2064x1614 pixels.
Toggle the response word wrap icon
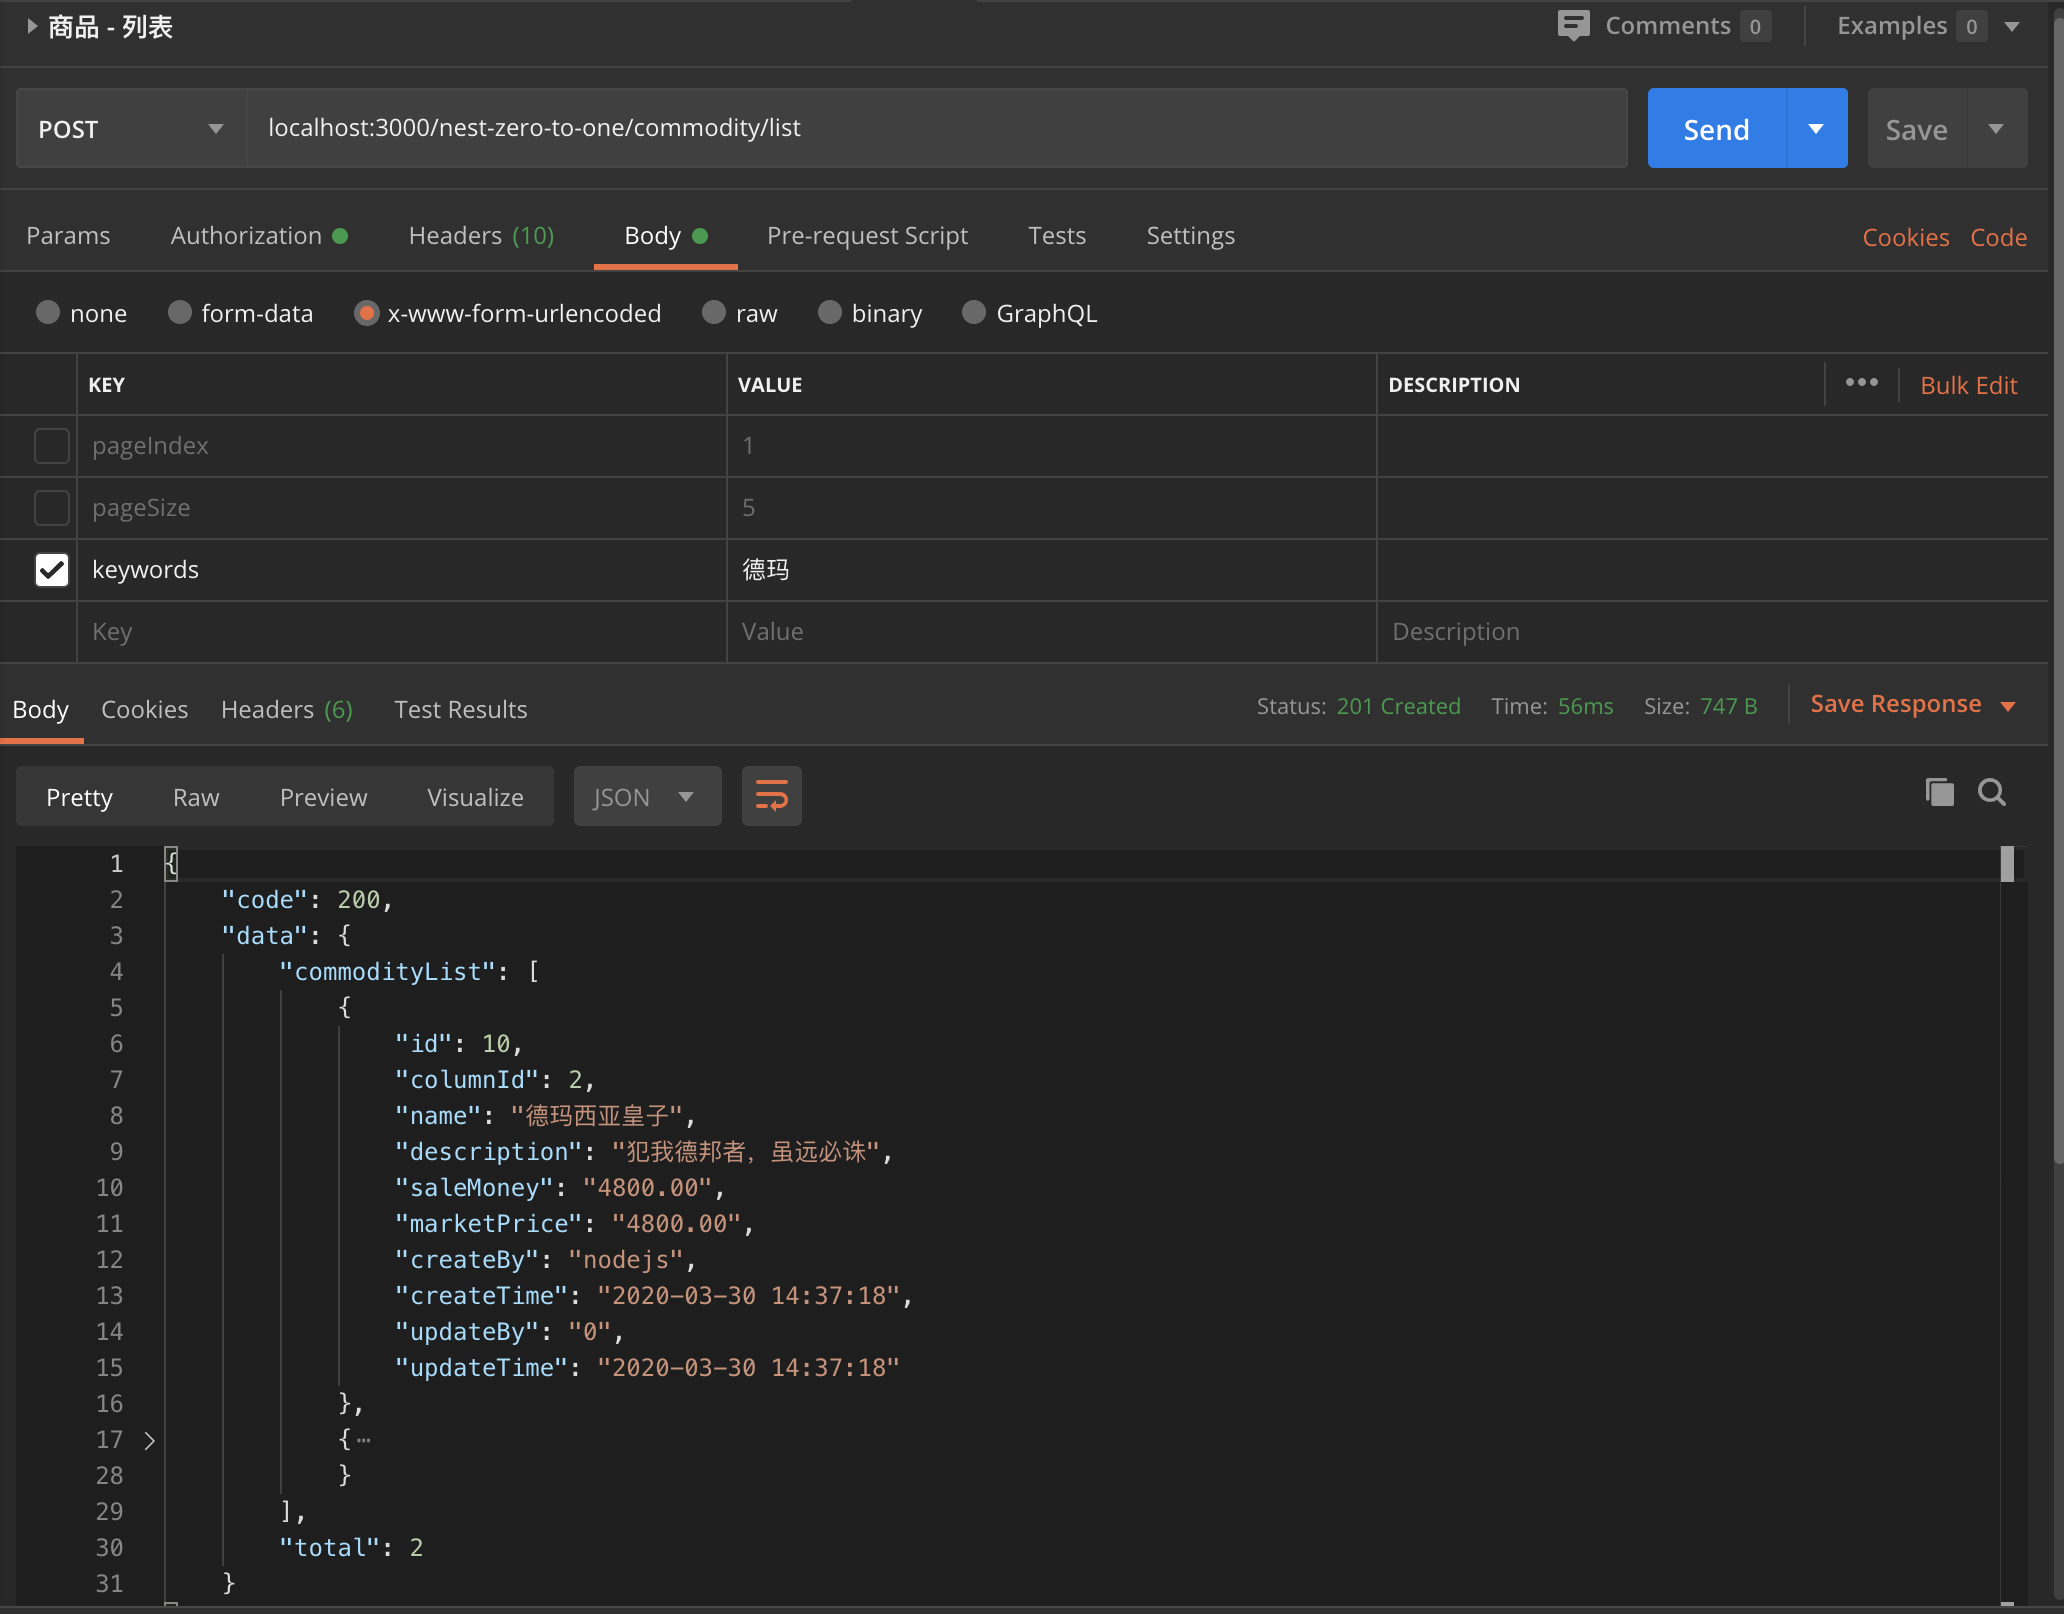coord(771,796)
